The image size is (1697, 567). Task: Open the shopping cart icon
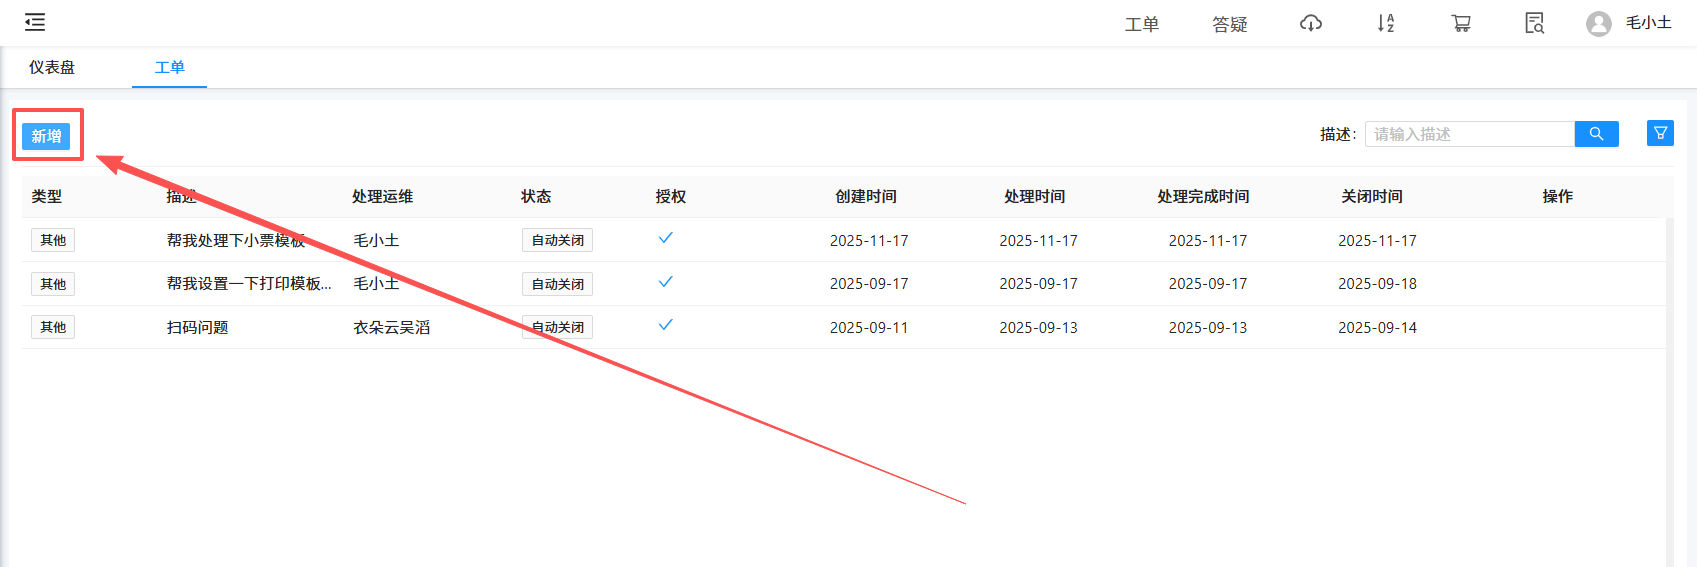[x=1461, y=23]
